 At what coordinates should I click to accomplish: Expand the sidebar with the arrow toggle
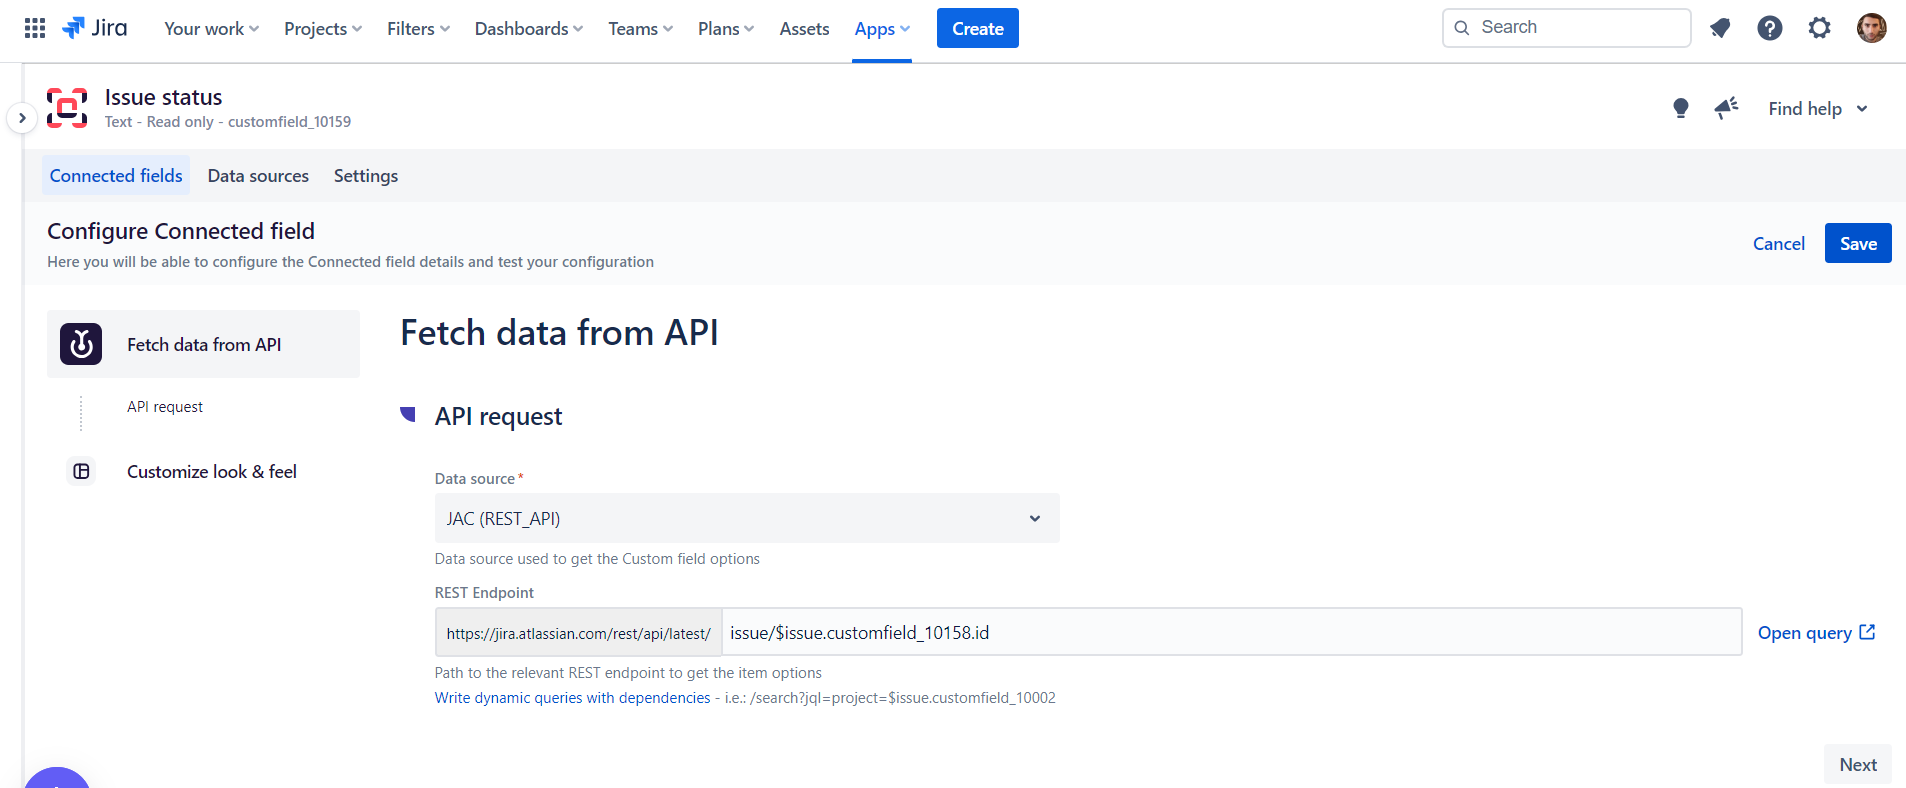point(22,118)
